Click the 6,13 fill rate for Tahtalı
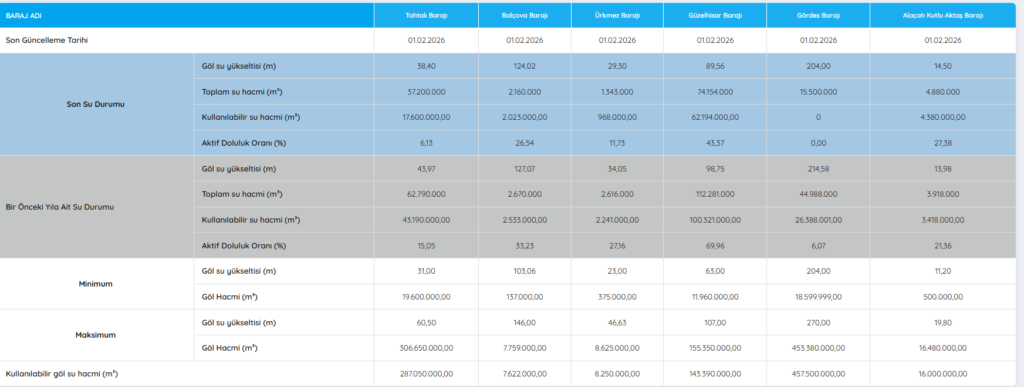The image size is (1024, 387). [426, 143]
